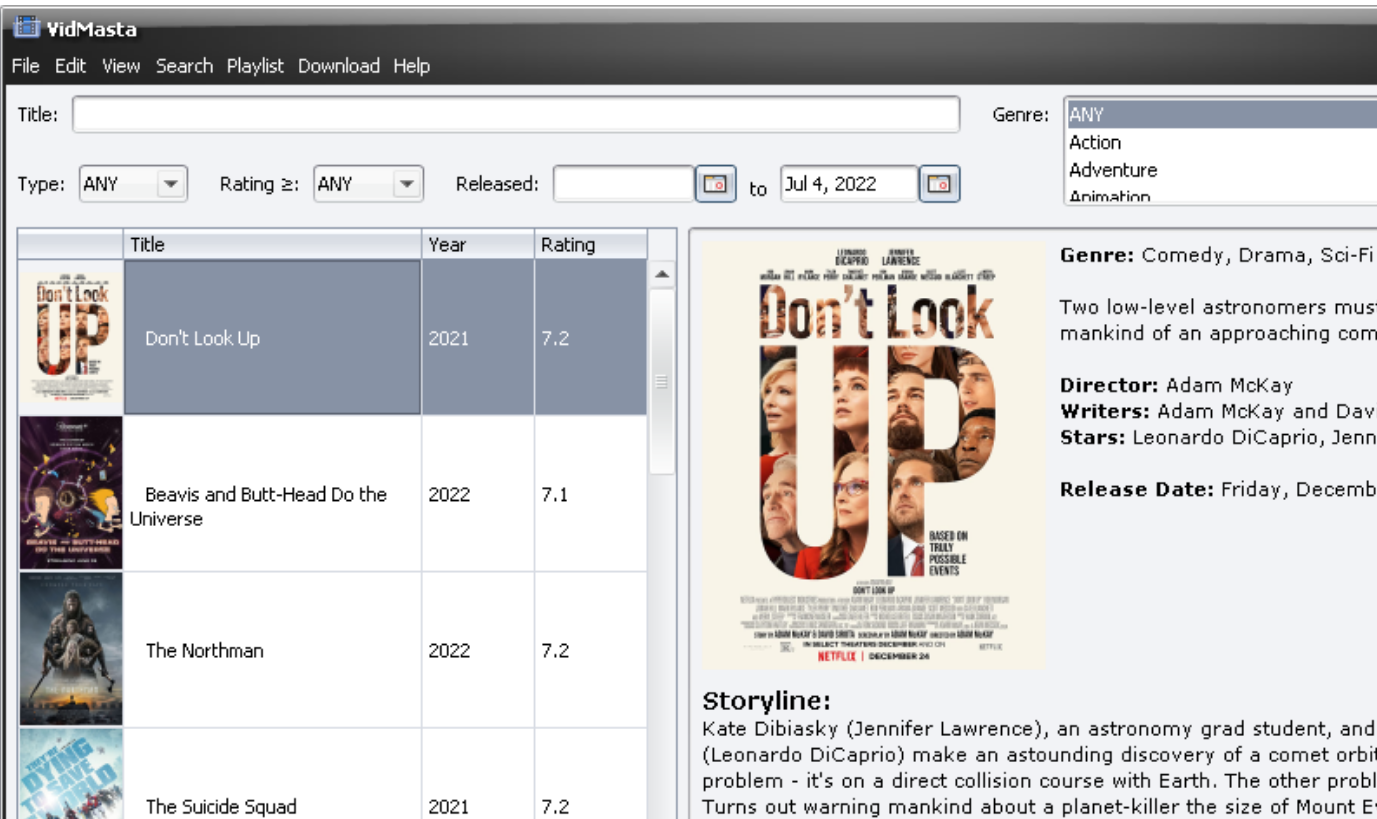Click The Suicide Squad poster thumbnail
1377x819 pixels.
(x=71, y=775)
